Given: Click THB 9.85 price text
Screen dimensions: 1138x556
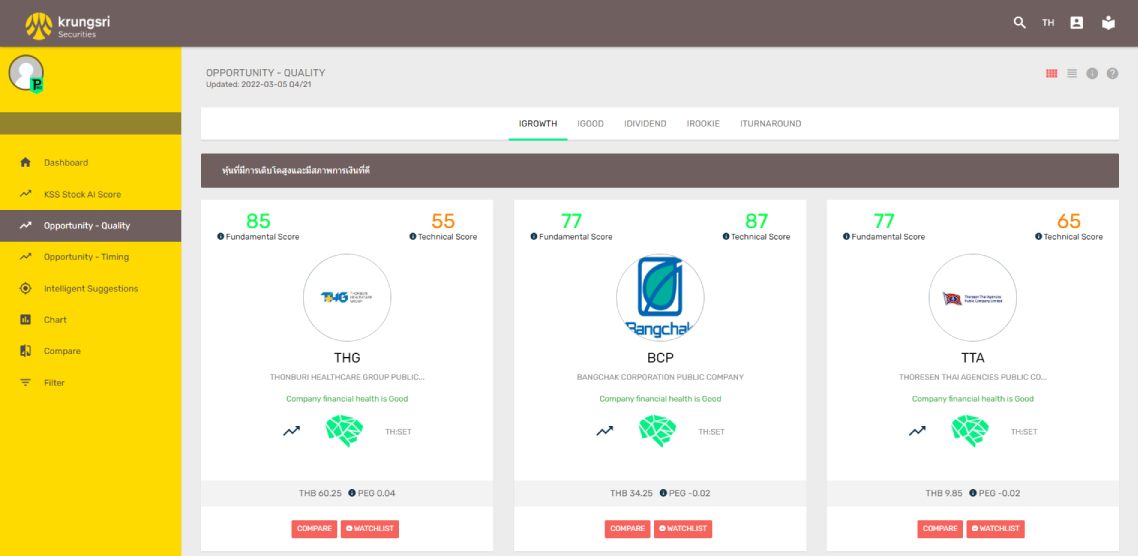Looking at the screenshot, I should [944, 494].
